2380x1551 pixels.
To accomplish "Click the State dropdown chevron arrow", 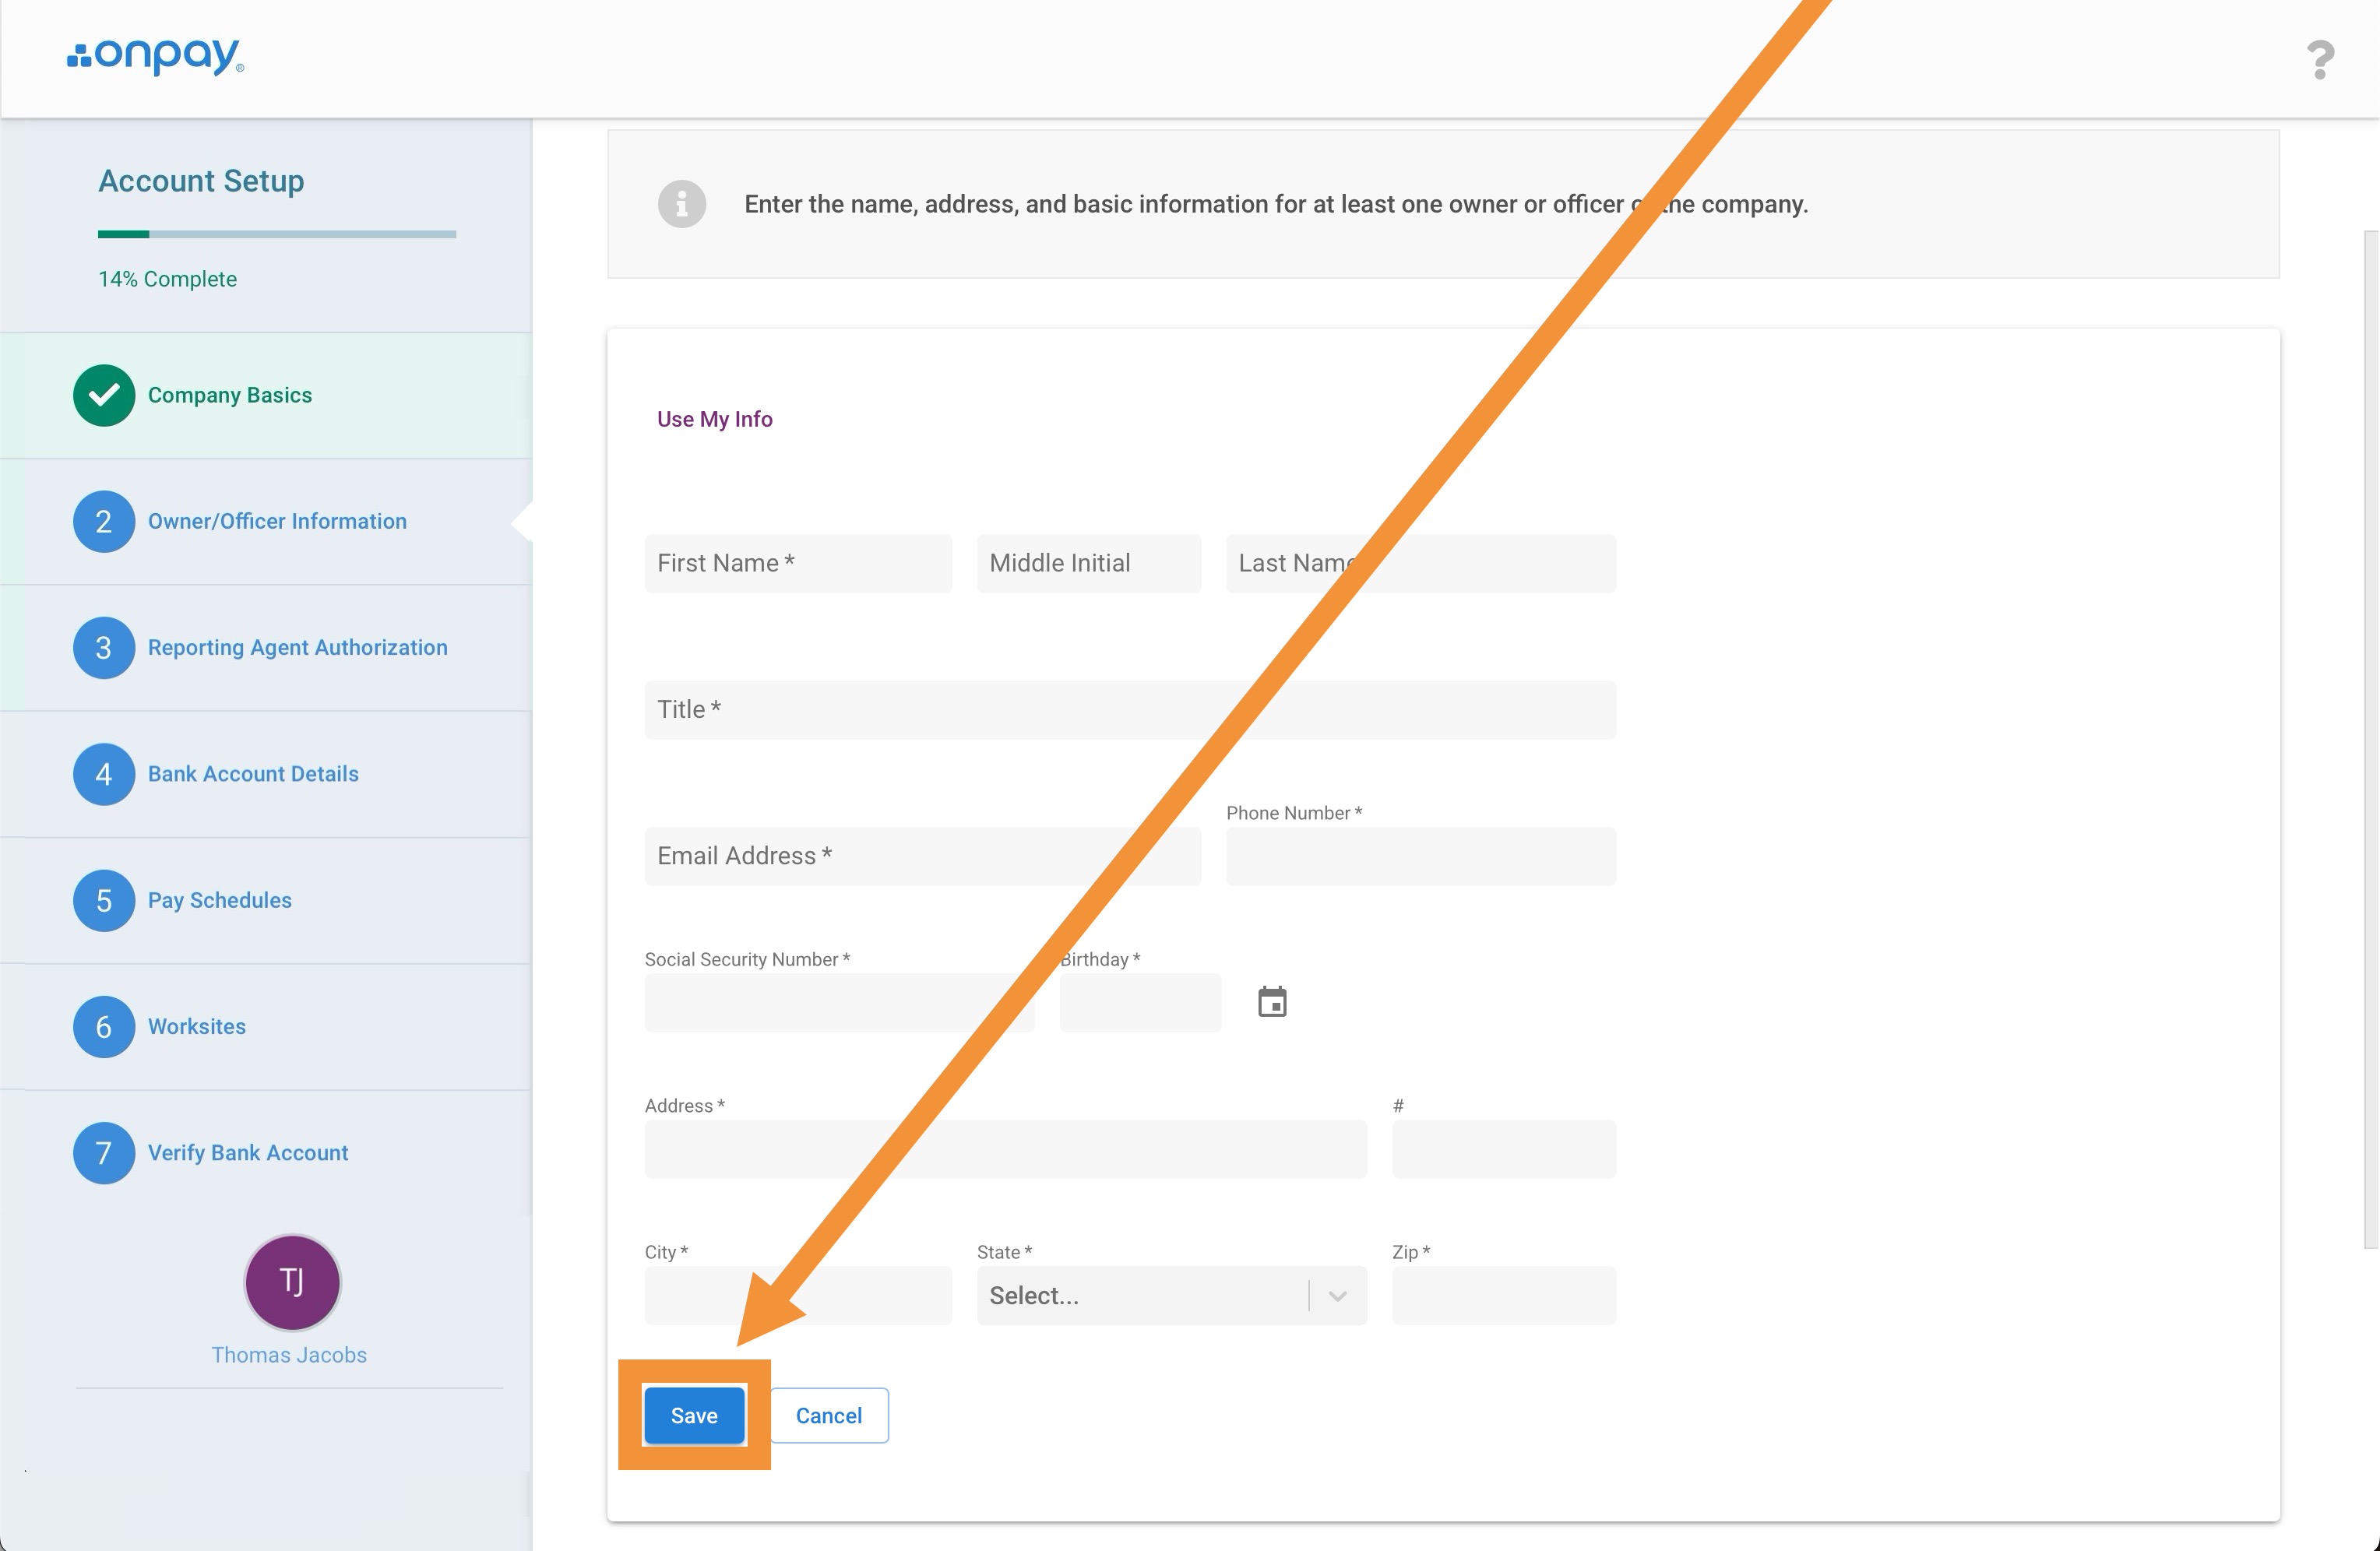I will coord(1337,1296).
